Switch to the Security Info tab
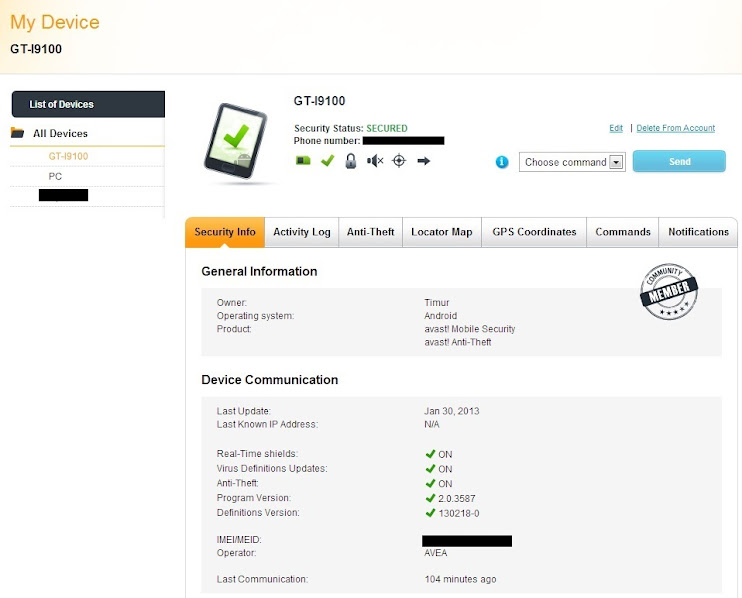Viewport: 742px width, 598px height. [225, 232]
